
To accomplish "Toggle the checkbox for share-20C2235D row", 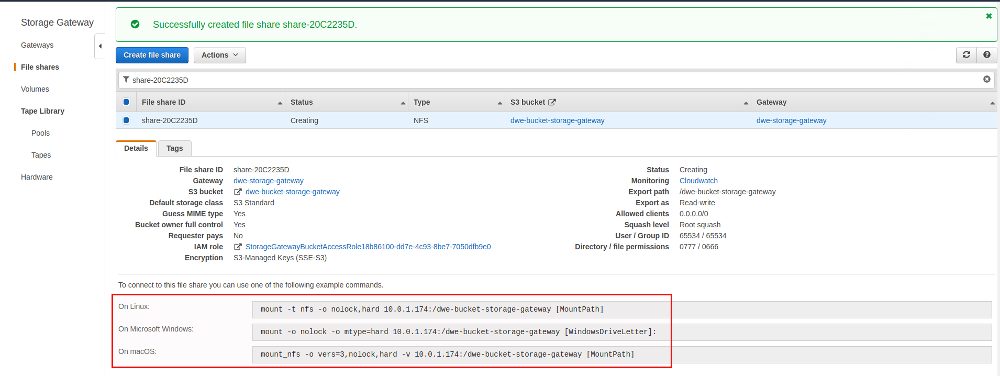I will pyautogui.click(x=126, y=120).
